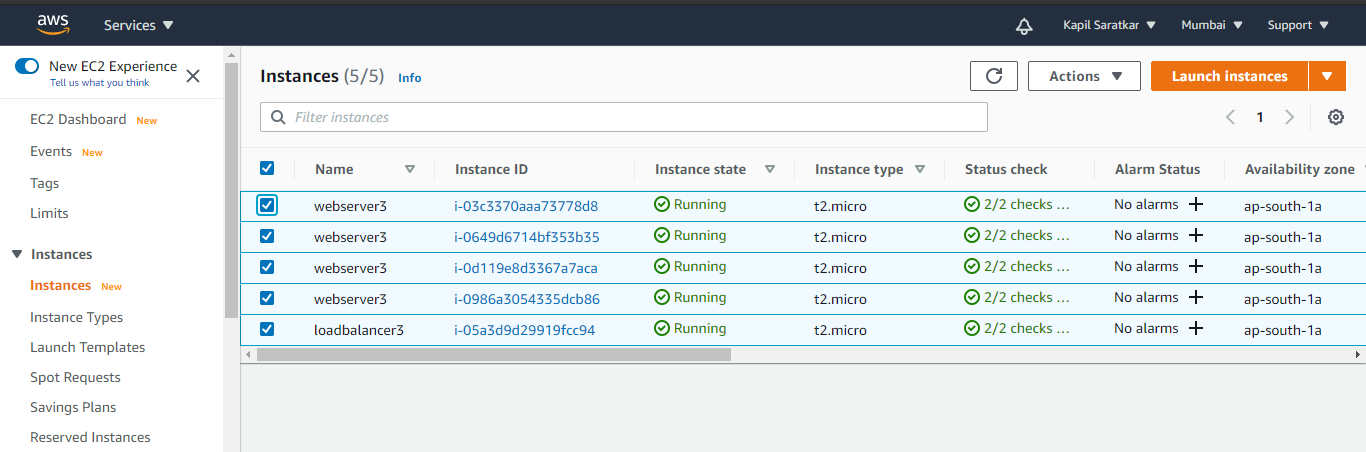Viewport: 1366px width, 452px height.
Task: Click horizontal scrollbar left arrow
Action: click(248, 354)
